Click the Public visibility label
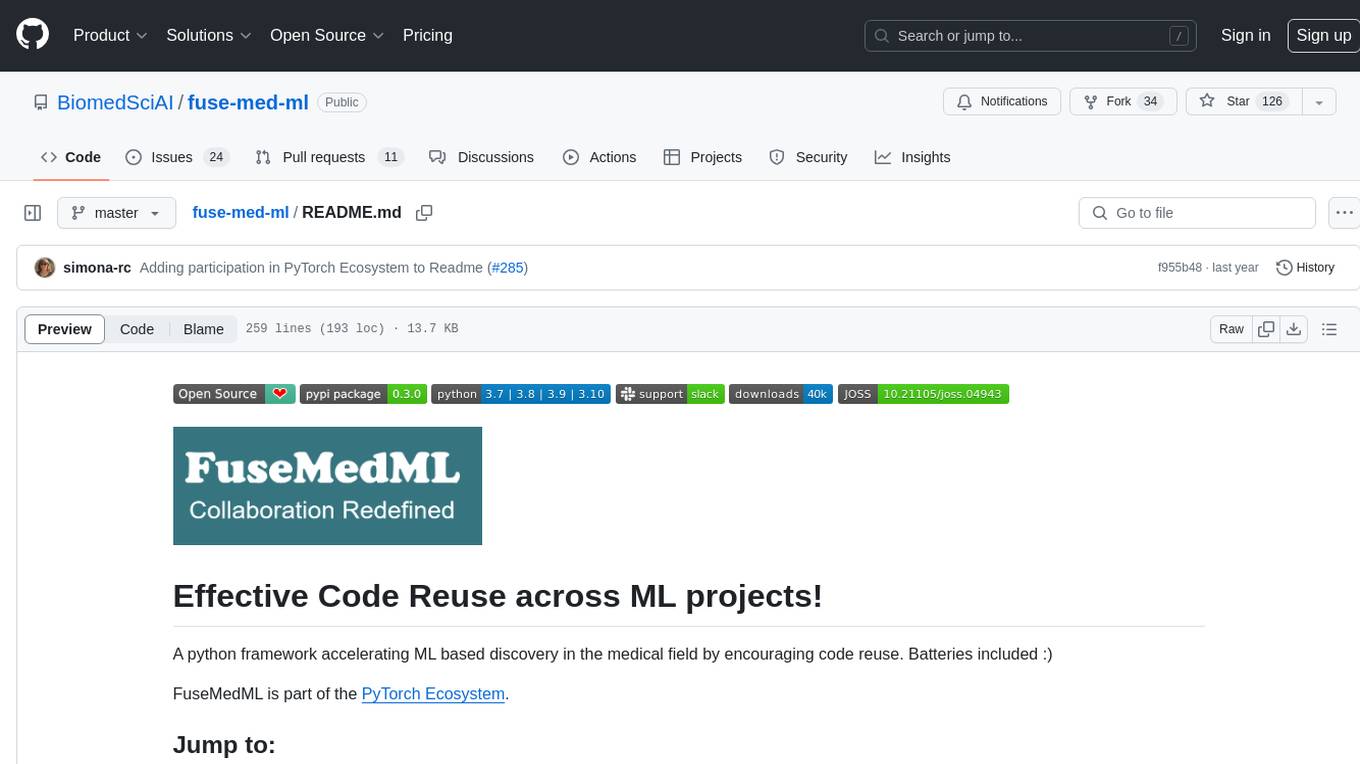 click(342, 102)
